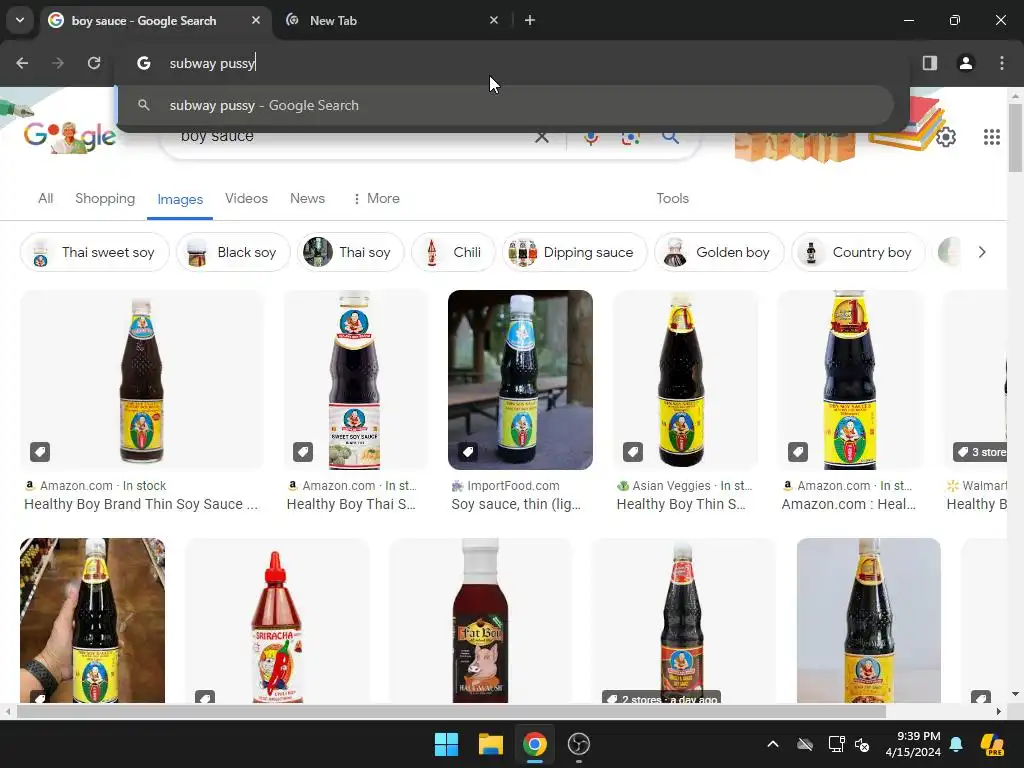Filter by Black soy chip

(233, 252)
